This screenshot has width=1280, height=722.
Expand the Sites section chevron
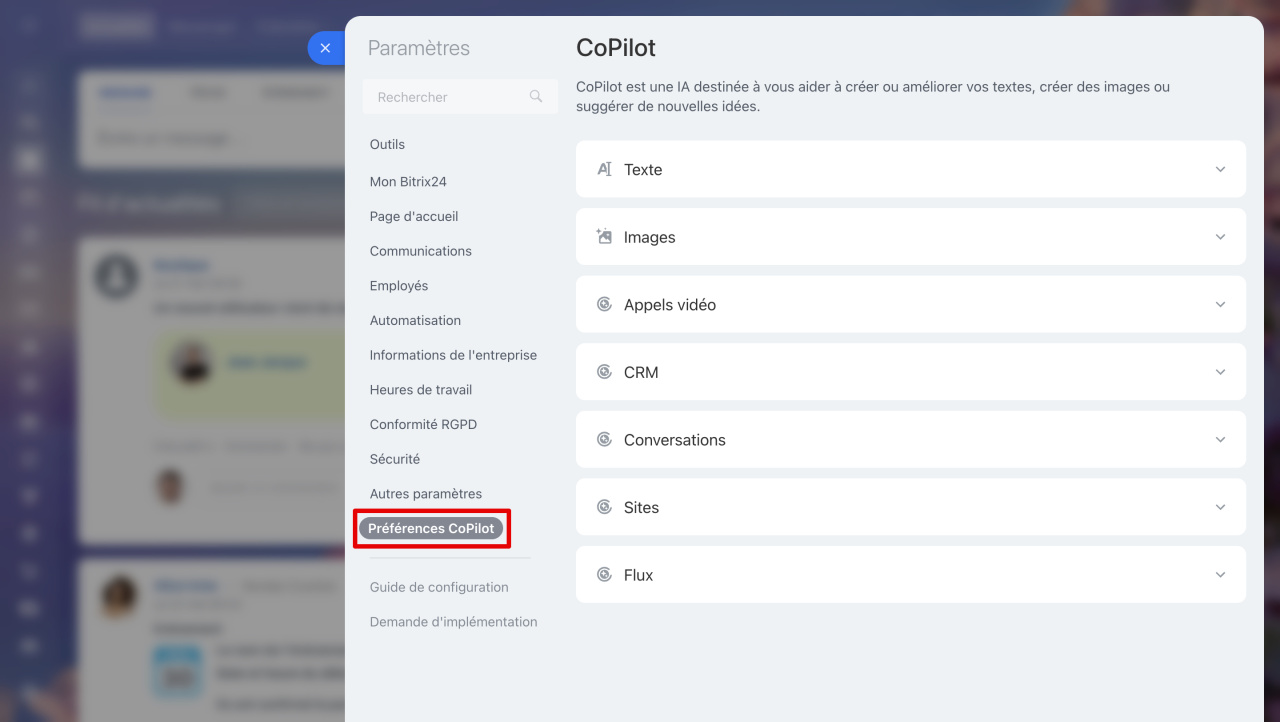(x=1220, y=507)
